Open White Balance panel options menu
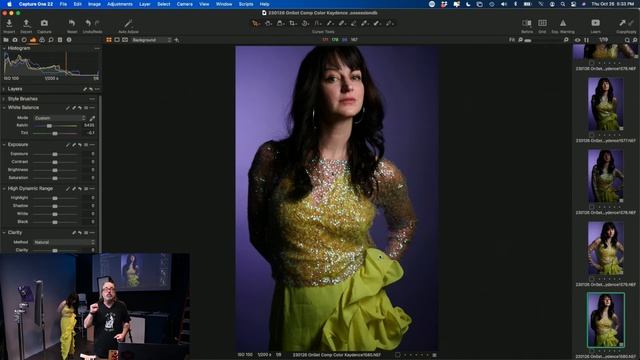The width and height of the screenshot is (640, 360). coord(92,108)
